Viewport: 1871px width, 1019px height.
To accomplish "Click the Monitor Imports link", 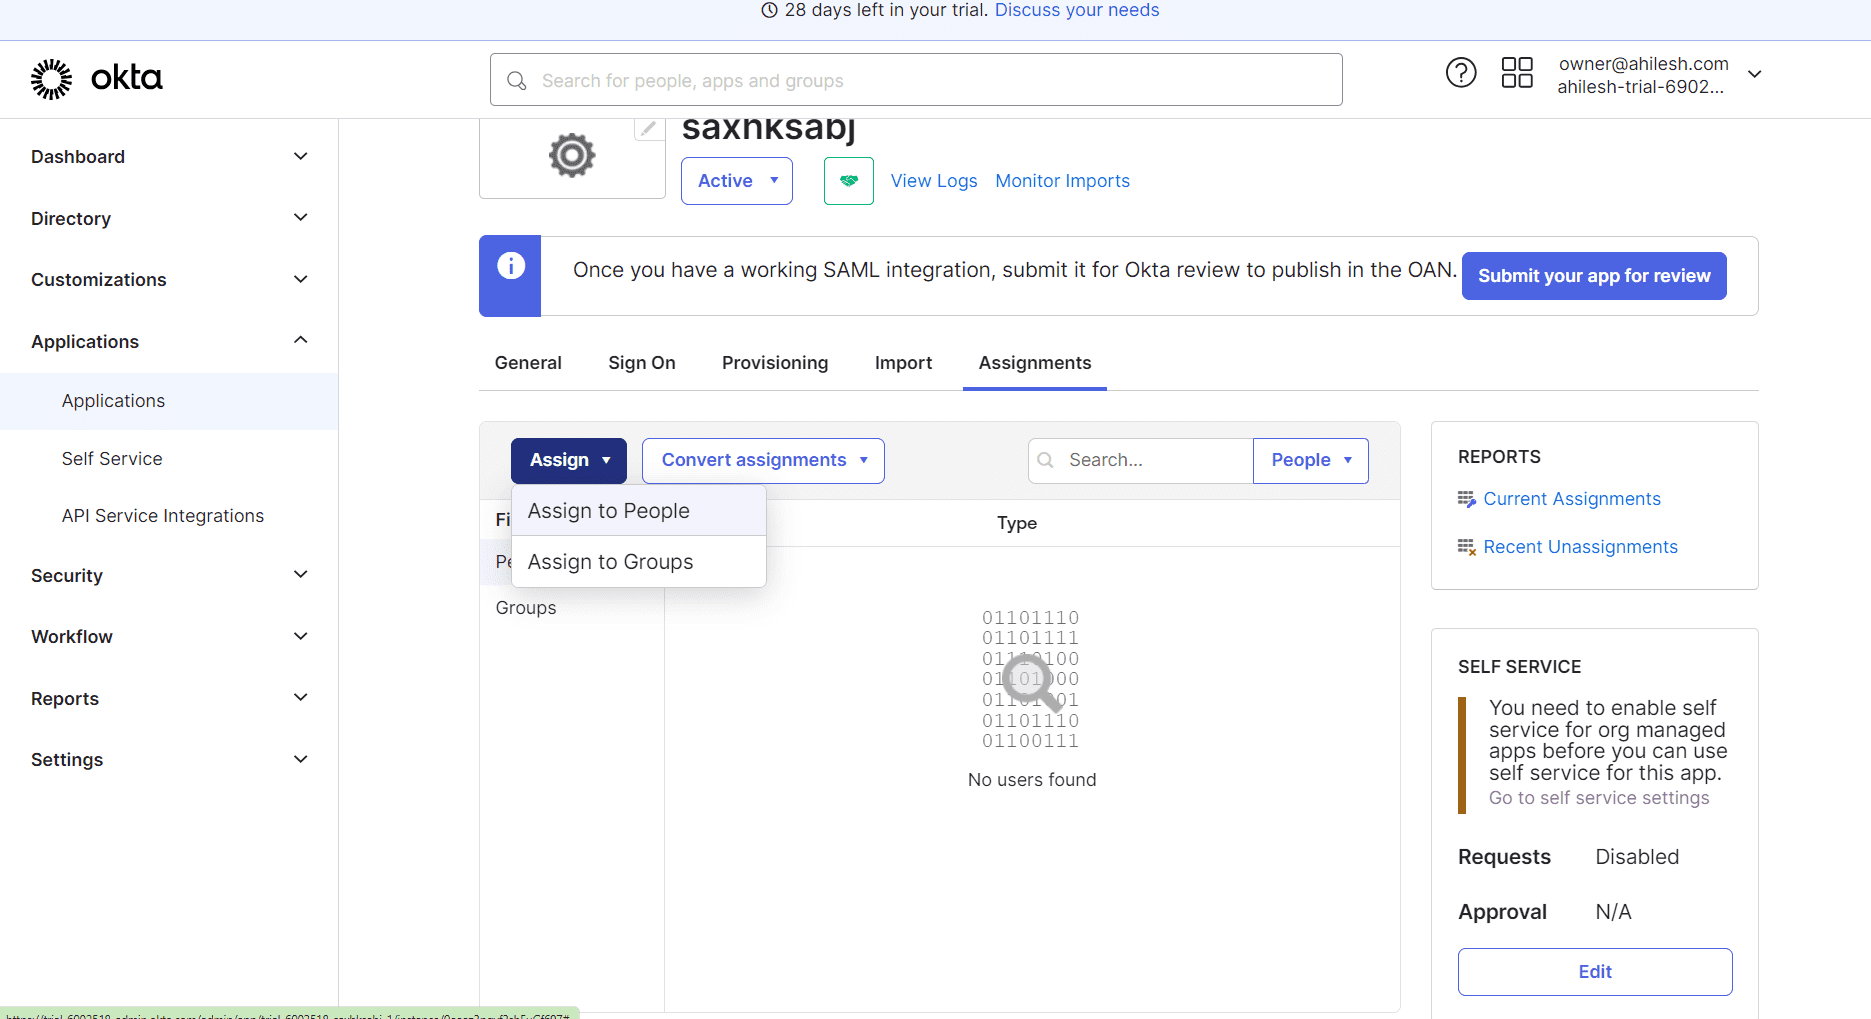I will pyautogui.click(x=1062, y=181).
